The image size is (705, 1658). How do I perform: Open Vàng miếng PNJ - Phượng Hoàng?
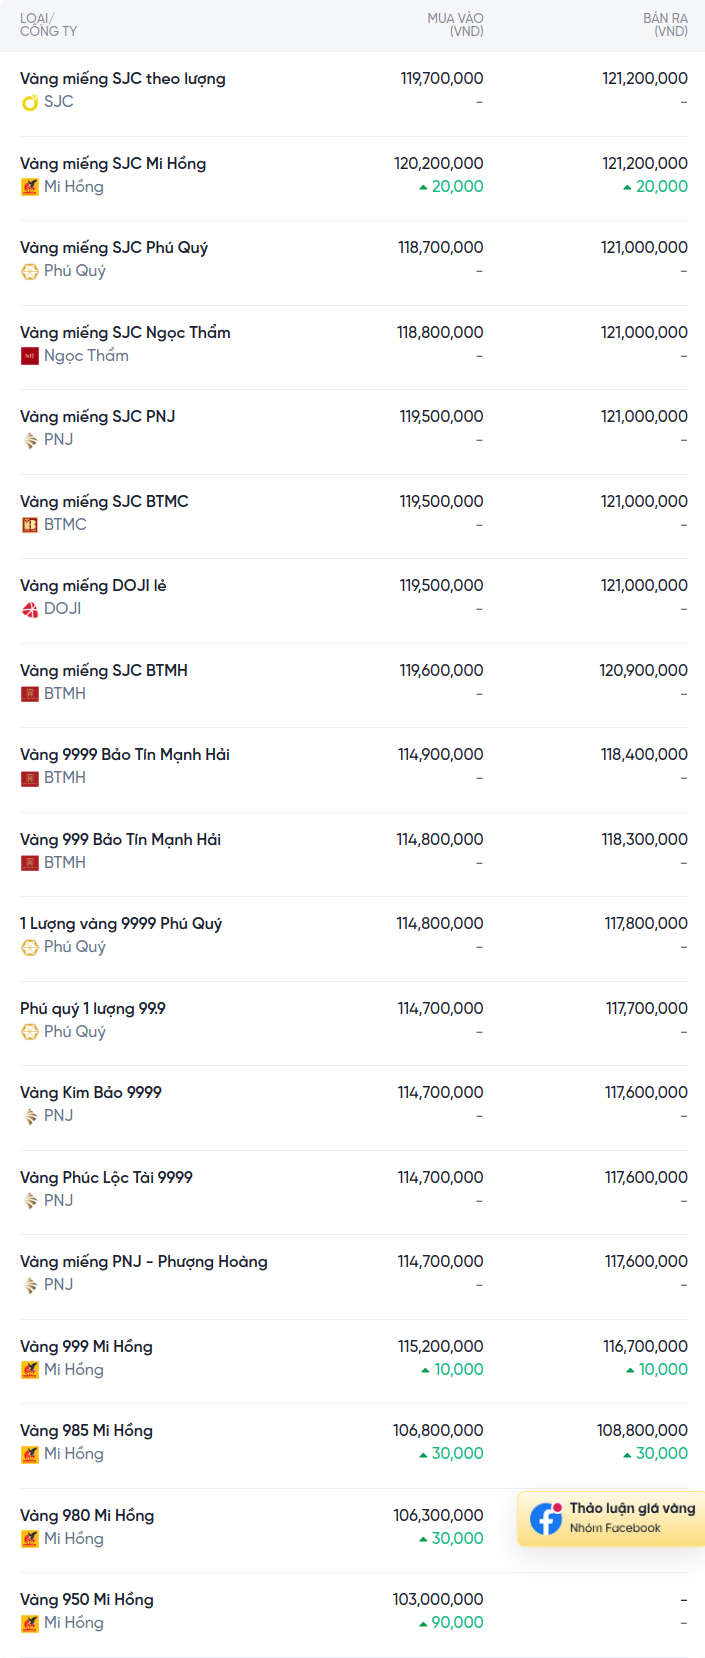144,1261
